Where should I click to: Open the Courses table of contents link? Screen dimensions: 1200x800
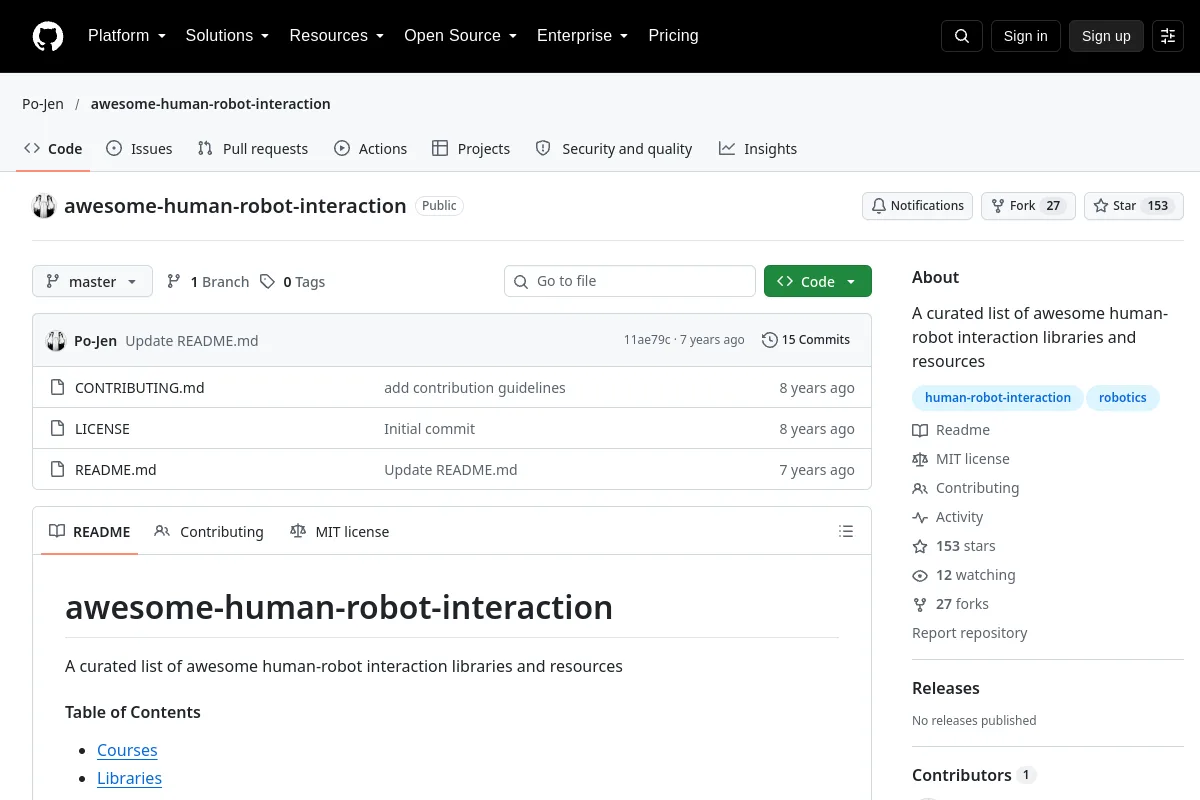pos(127,750)
